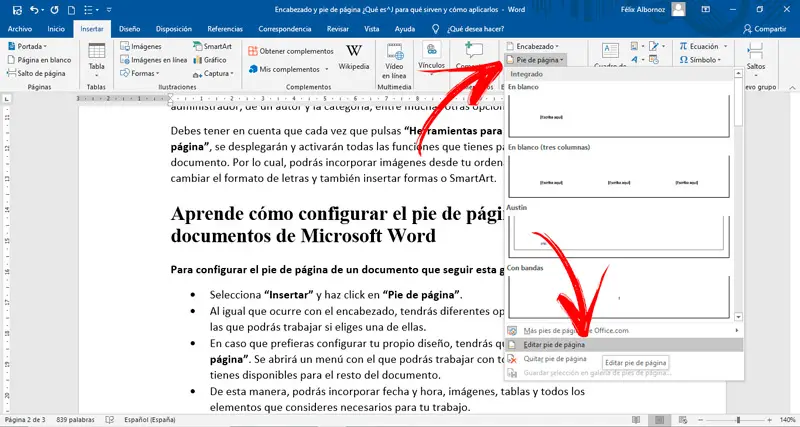Switch to the Referencias tab
Screen dimensions: 800x427
pos(225,29)
